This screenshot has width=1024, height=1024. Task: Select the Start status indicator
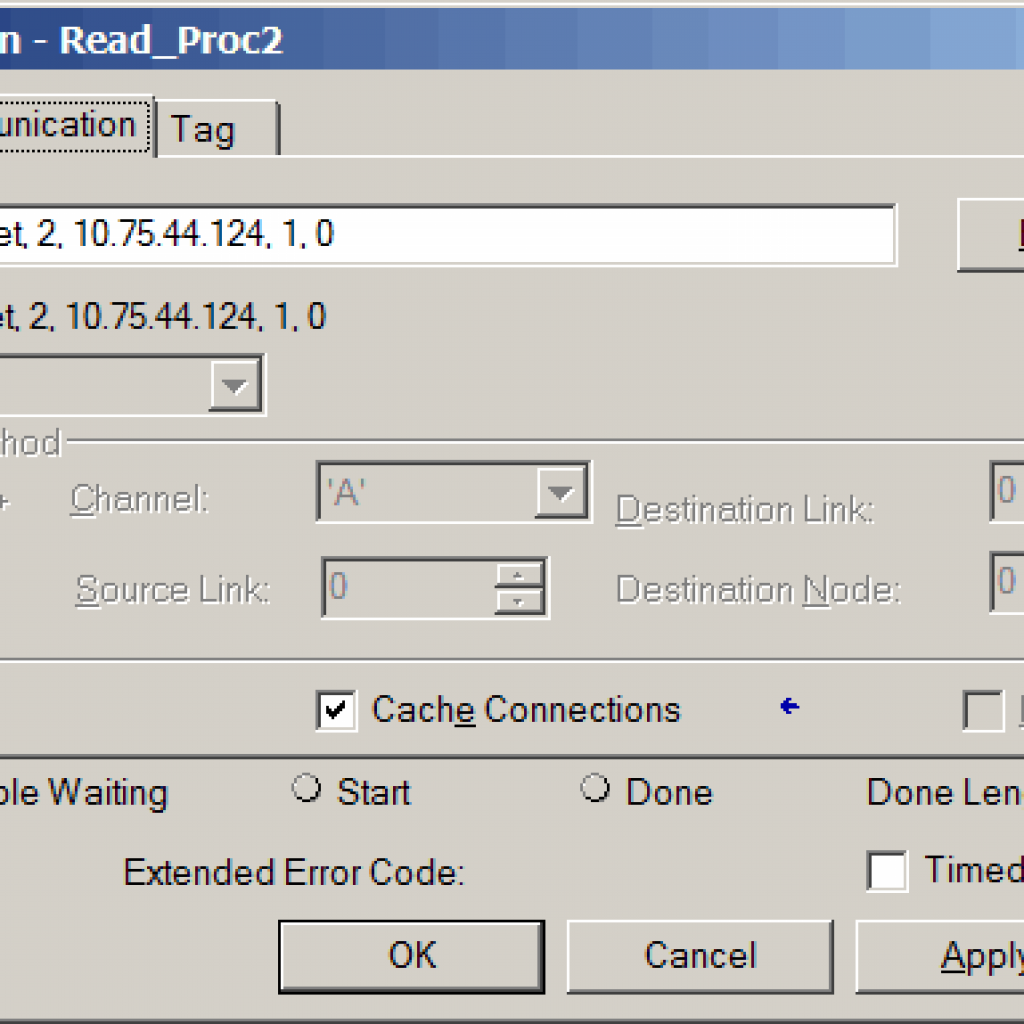pyautogui.click(x=306, y=788)
